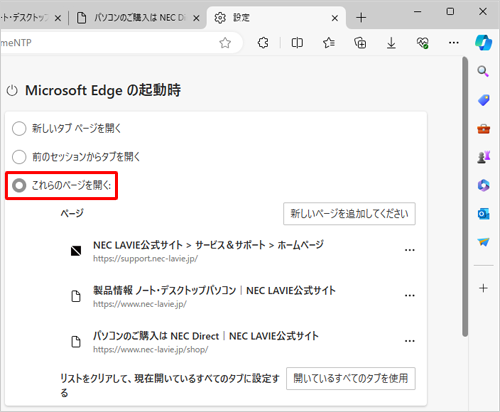Click 新しいページを追加してください button
This screenshot has width=500, height=412.
point(349,214)
